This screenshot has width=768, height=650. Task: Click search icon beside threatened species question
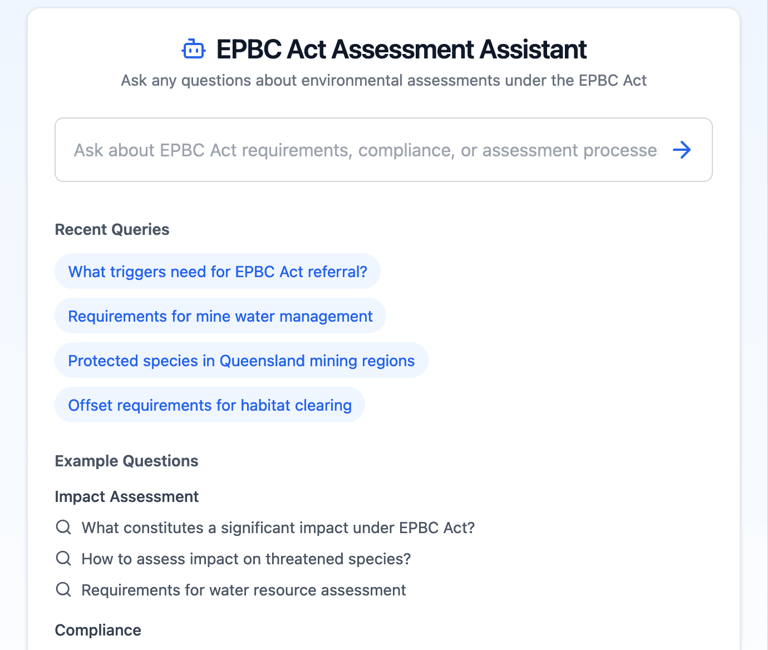(x=63, y=558)
